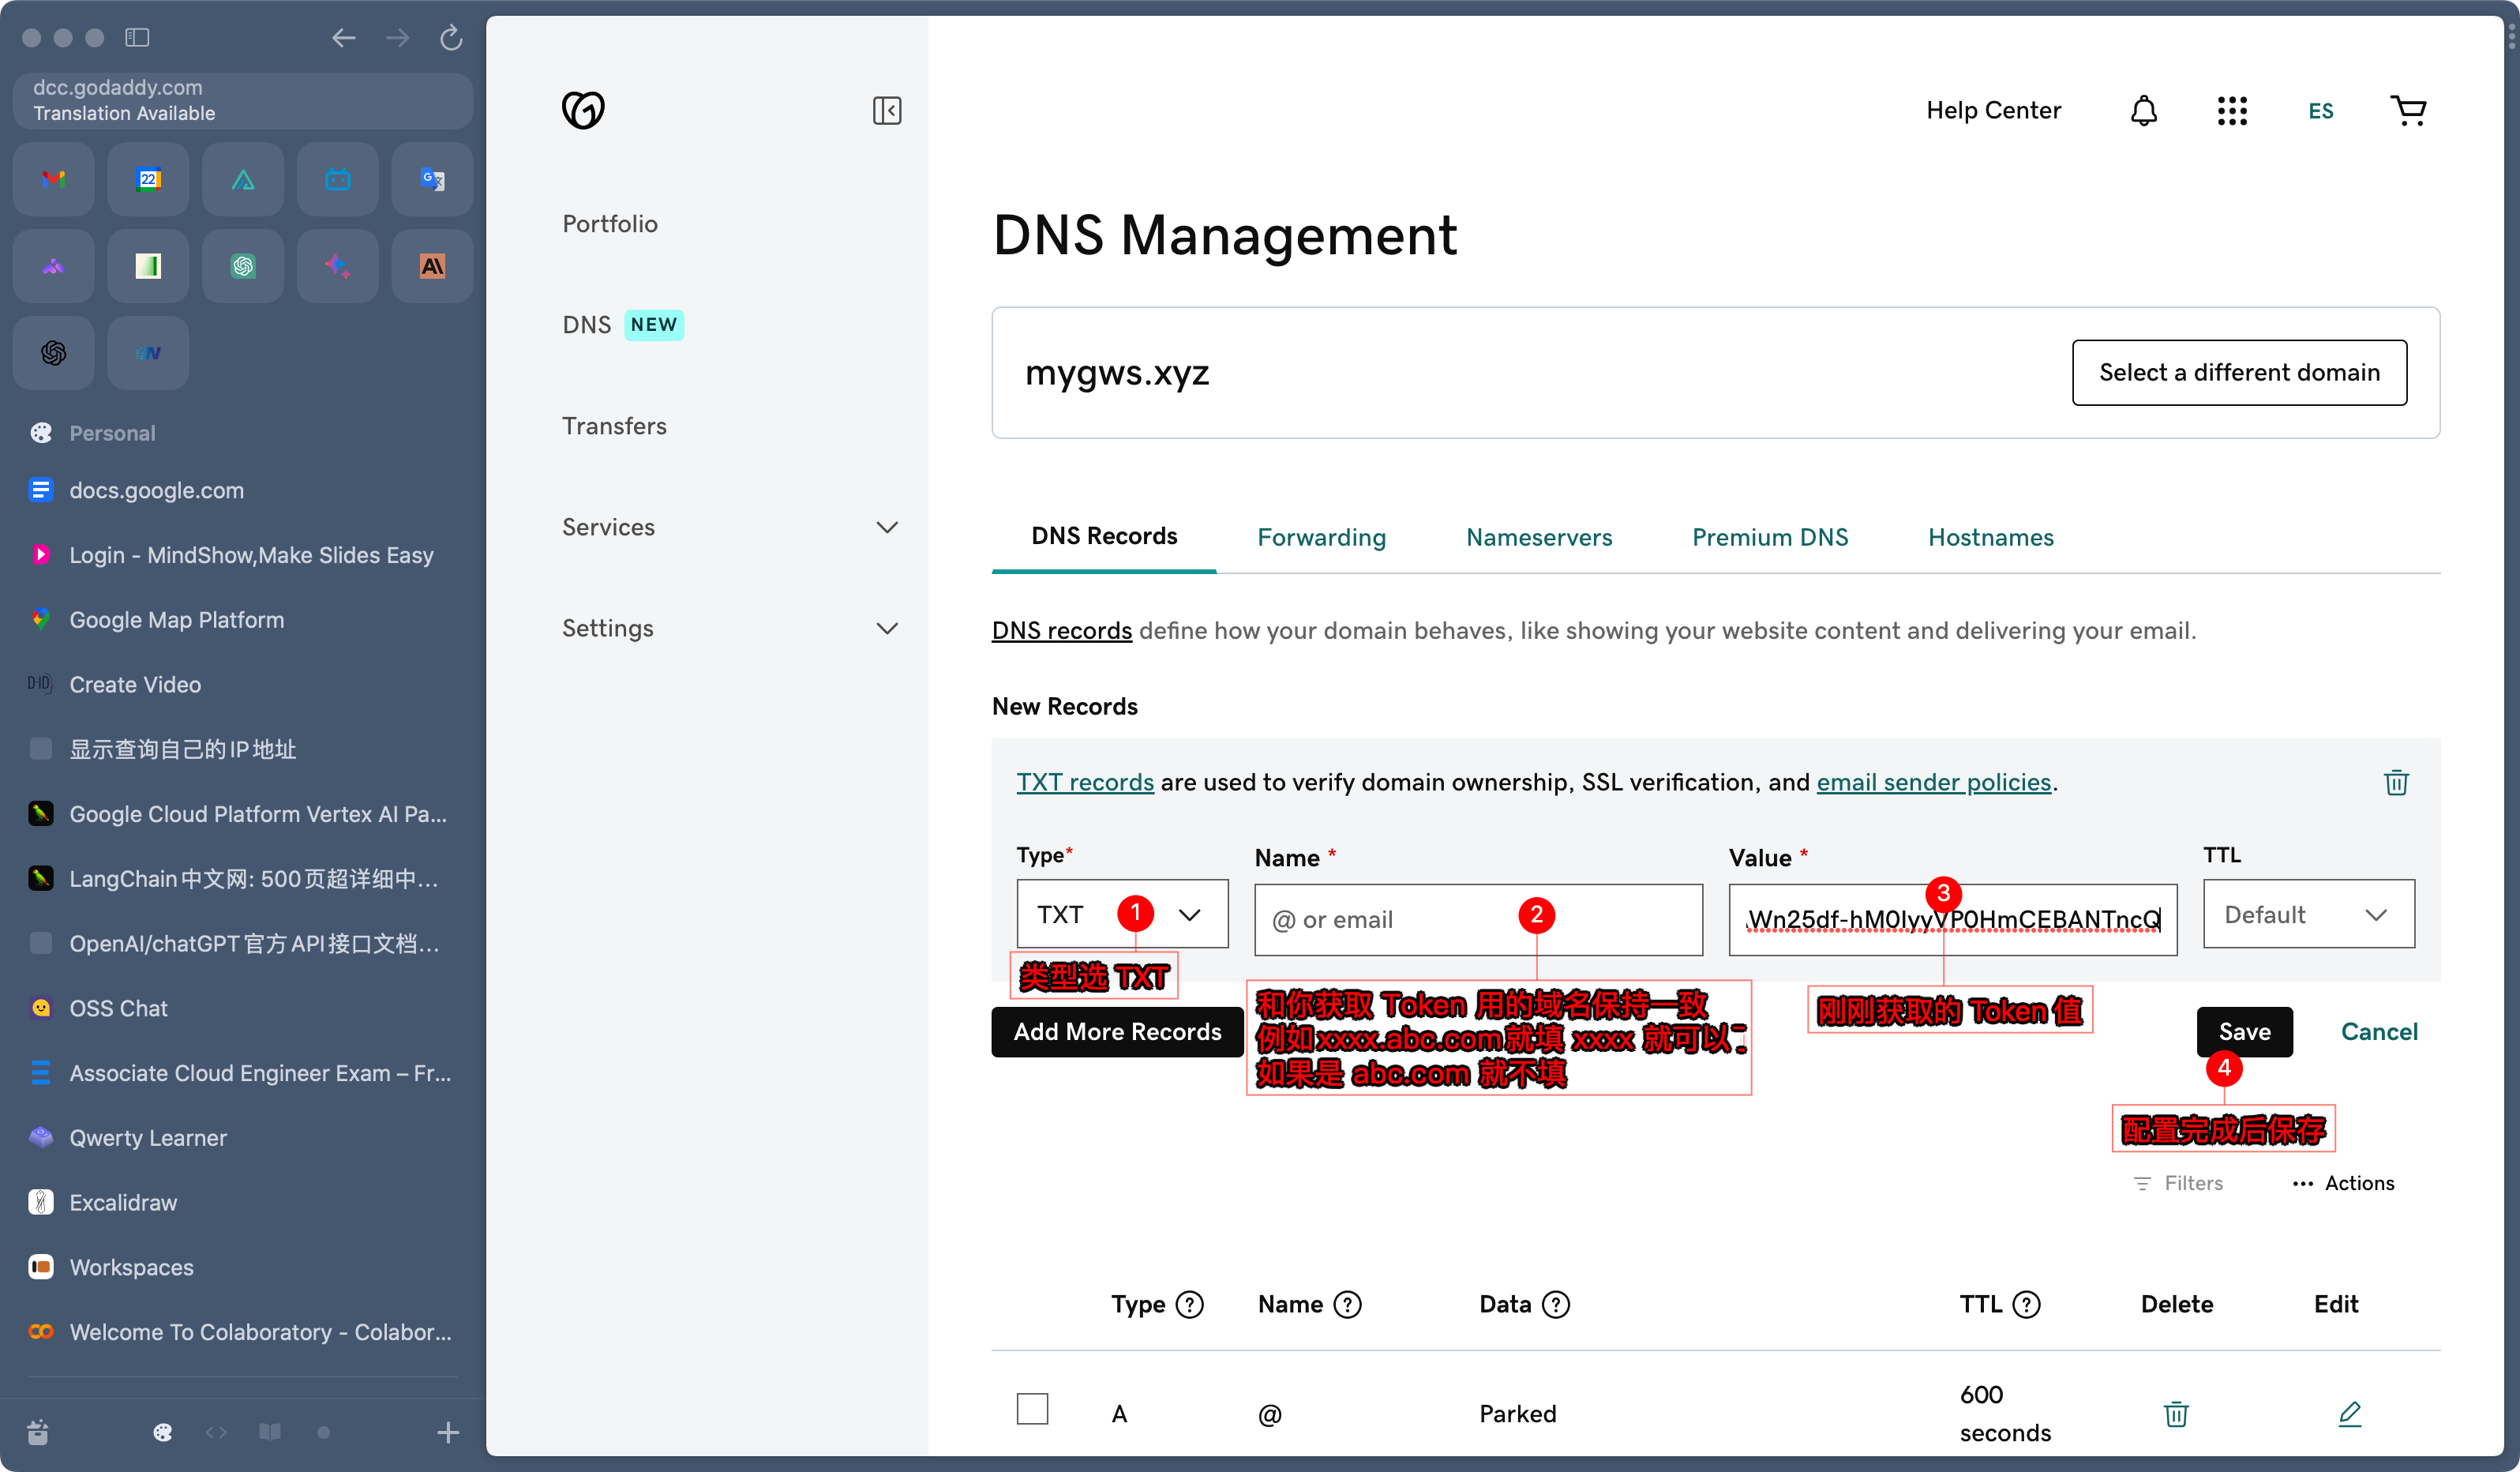Click the Help Center icon
The width and height of the screenshot is (2520, 1472).
point(1995,109)
